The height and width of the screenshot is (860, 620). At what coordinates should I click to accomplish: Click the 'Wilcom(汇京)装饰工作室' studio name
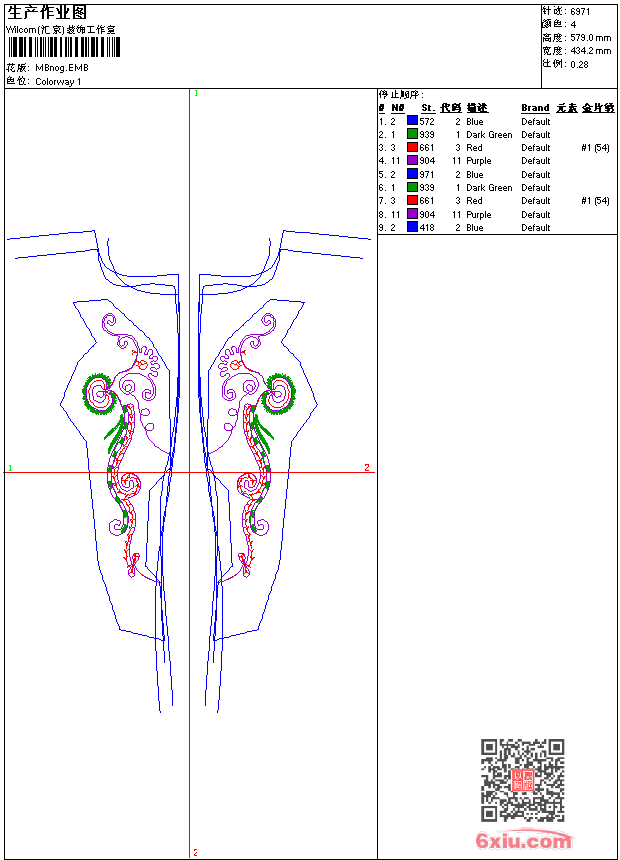click(61, 30)
